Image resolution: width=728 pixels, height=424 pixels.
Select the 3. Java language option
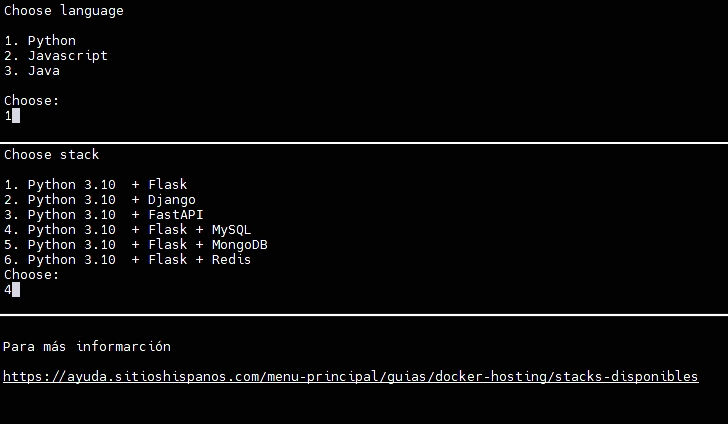pos(32,71)
